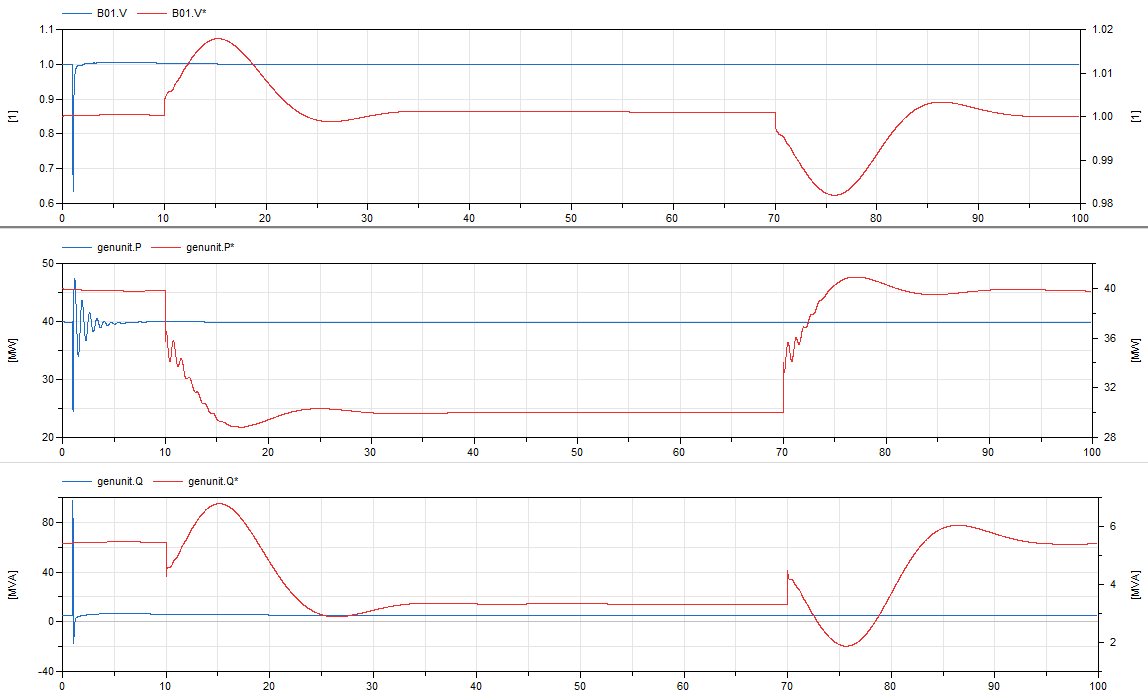Click the 70 tick label in the middle plot

click(x=783, y=449)
